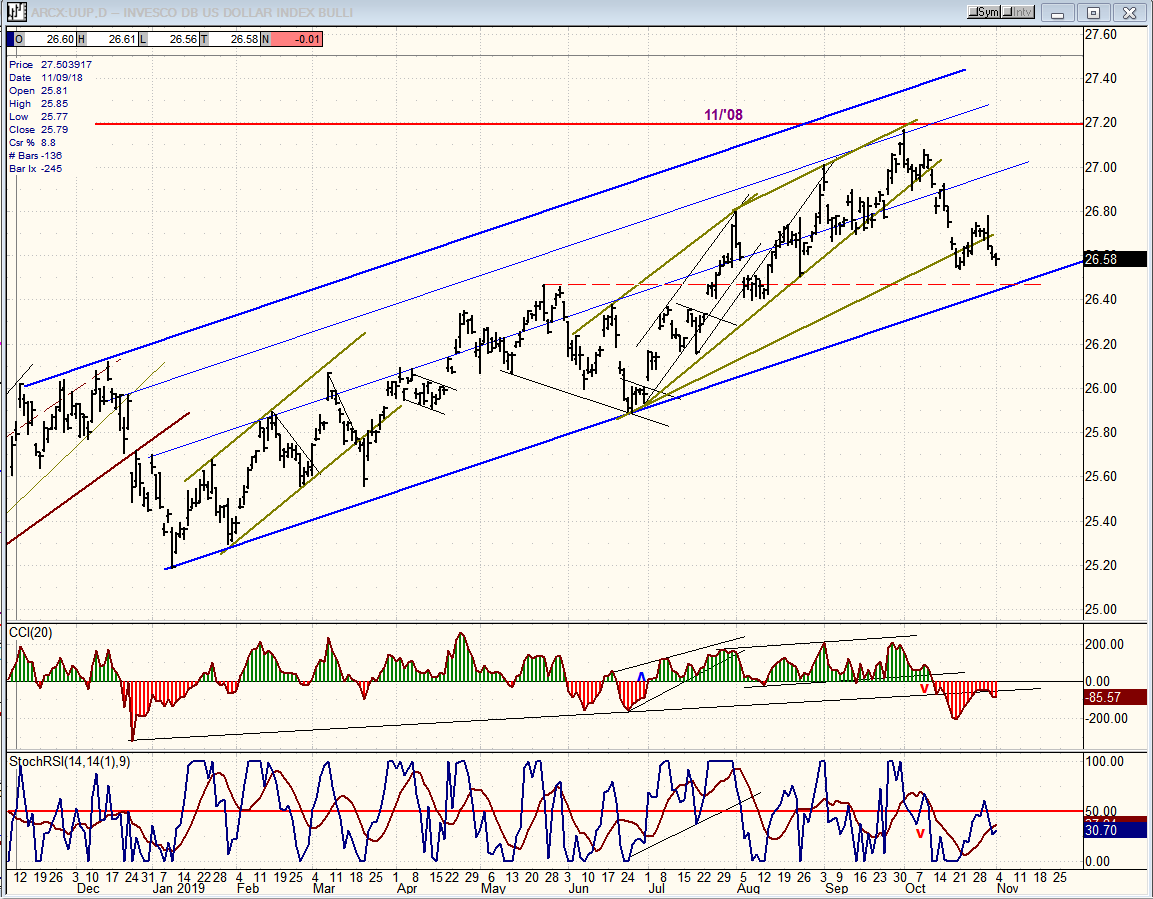Click the blue A marker on CCI panel
This screenshot has height=899, width=1153.
click(641, 677)
